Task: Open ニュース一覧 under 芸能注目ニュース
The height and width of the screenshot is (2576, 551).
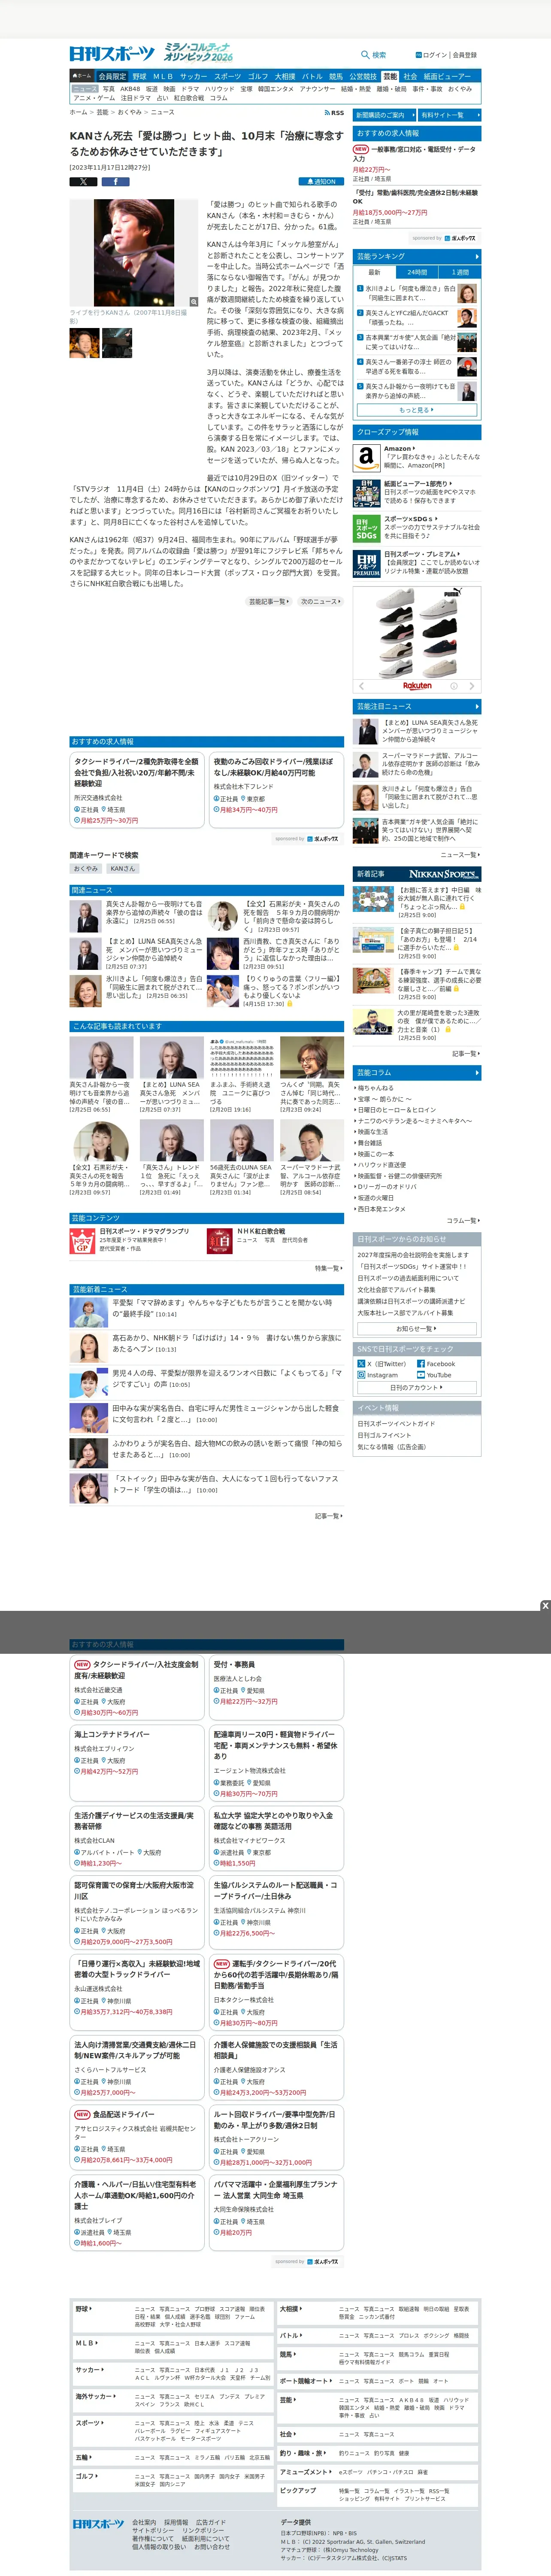Action: coord(460,855)
